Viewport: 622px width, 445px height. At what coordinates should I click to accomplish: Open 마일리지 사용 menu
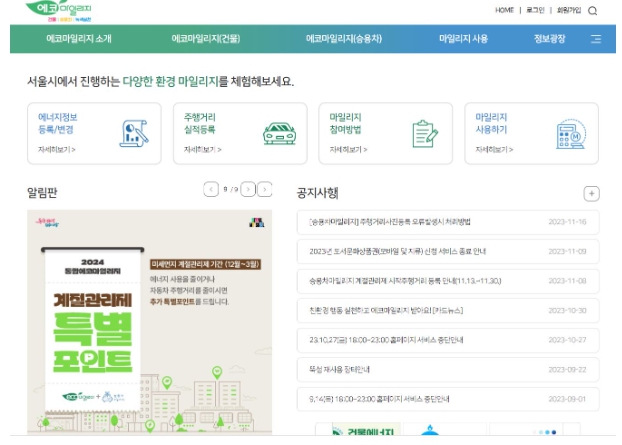tap(463, 39)
